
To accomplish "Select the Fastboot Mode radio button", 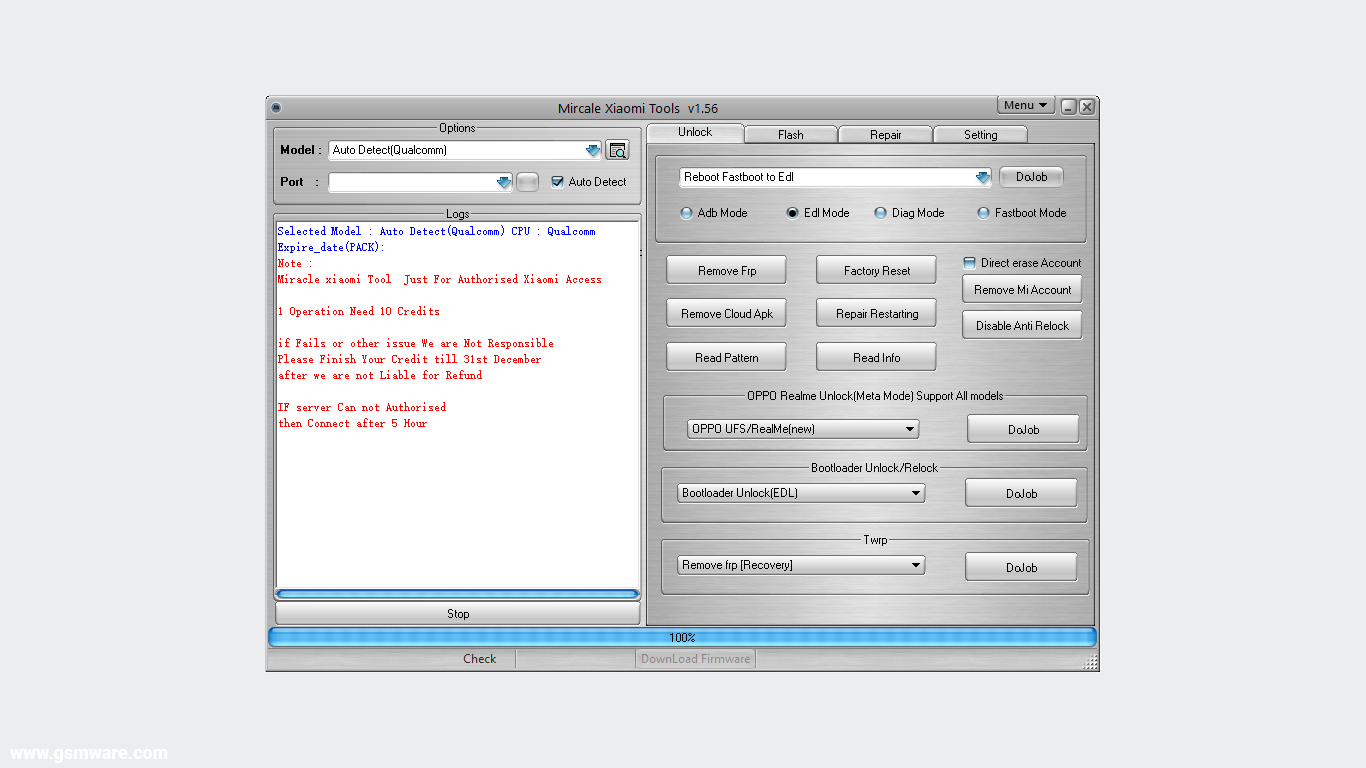I will [x=983, y=213].
